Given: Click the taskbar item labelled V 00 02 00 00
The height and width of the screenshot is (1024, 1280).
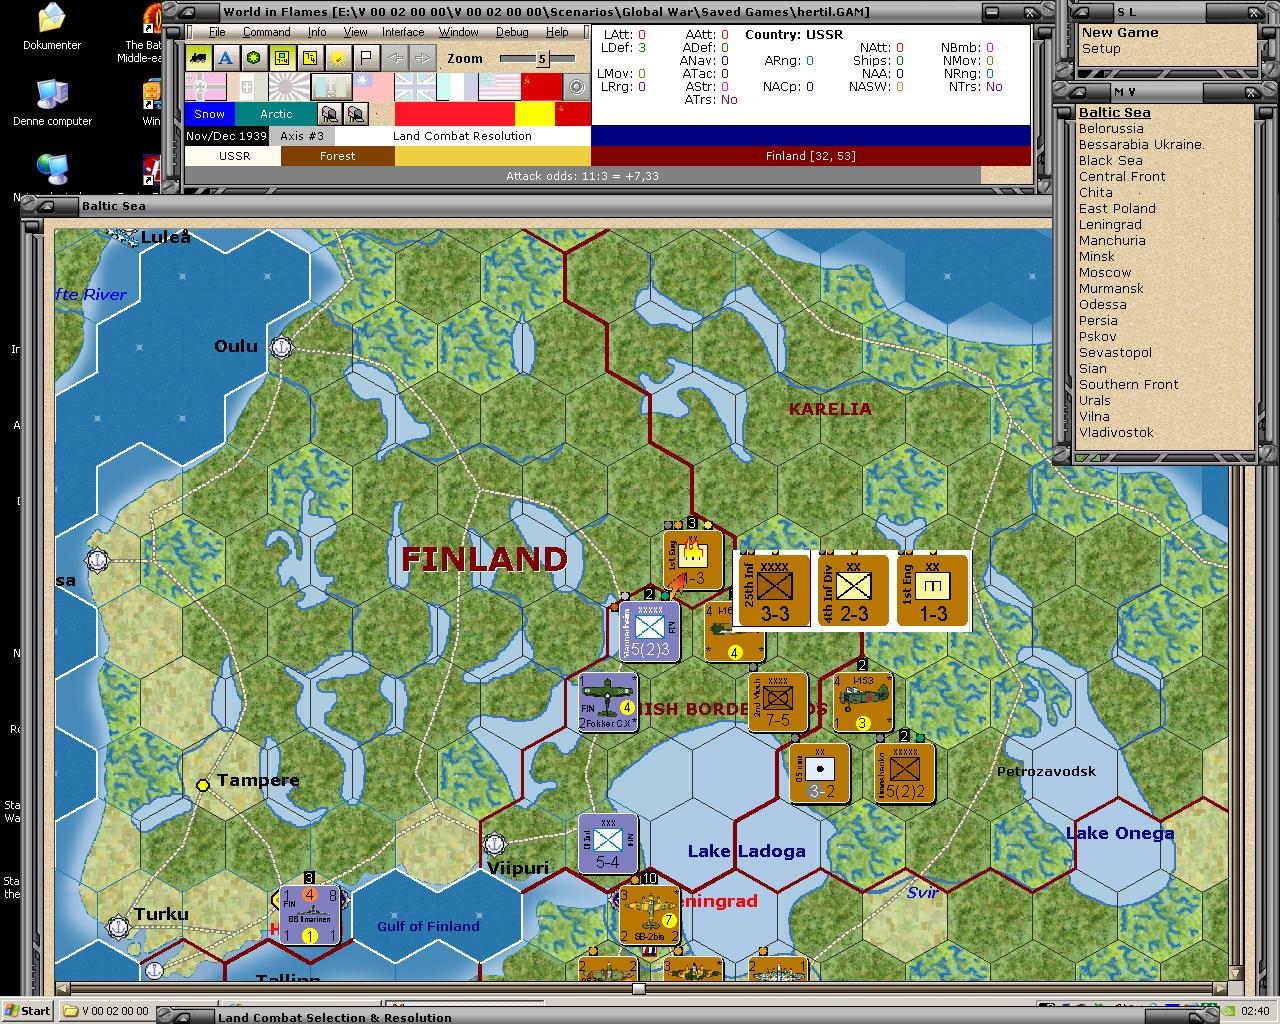Looking at the screenshot, I should coord(107,1011).
